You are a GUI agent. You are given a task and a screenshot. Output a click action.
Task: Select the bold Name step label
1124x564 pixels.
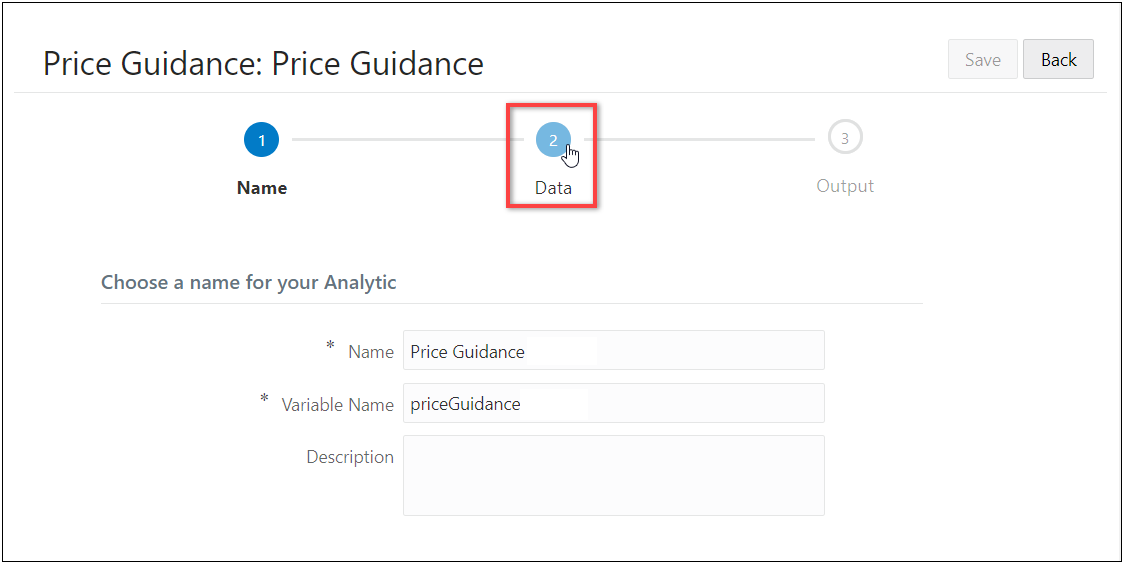tap(262, 187)
